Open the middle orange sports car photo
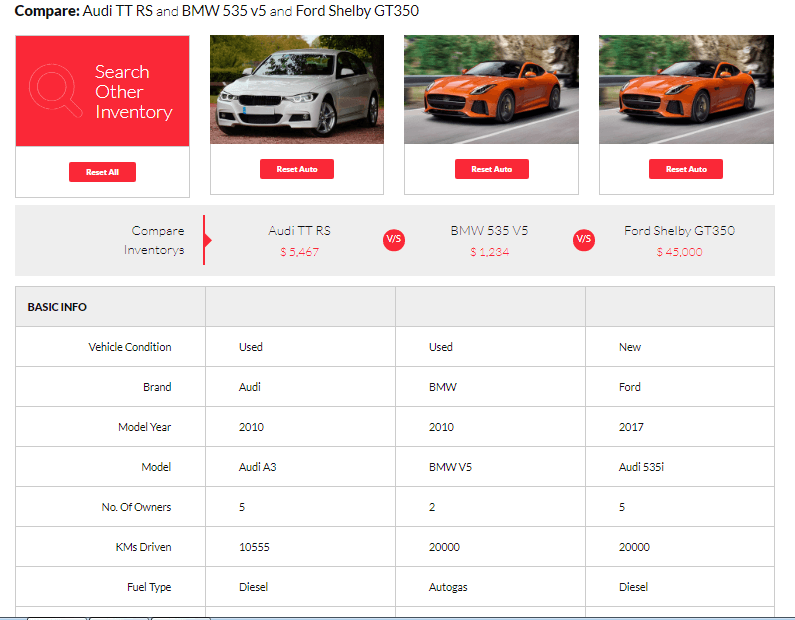 [491, 89]
